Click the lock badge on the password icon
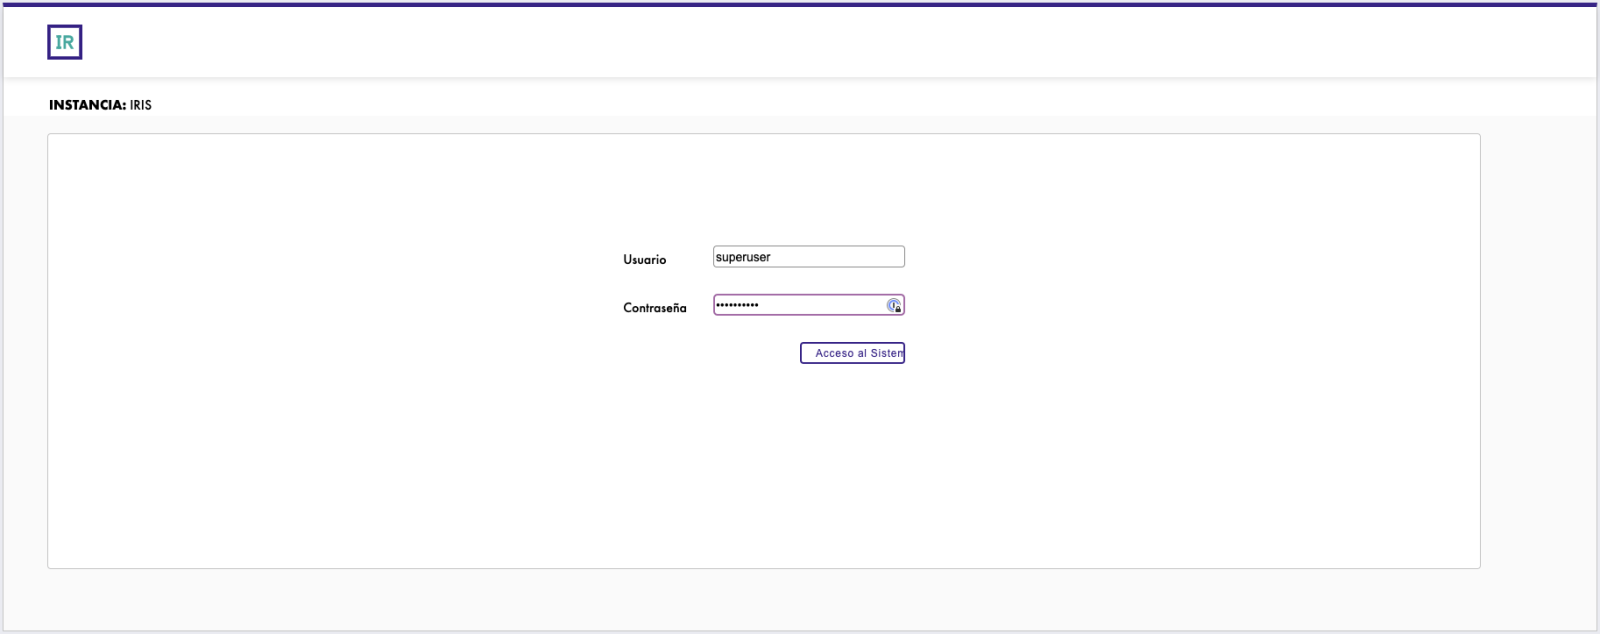This screenshot has height=634, width=1600. (x=898, y=309)
